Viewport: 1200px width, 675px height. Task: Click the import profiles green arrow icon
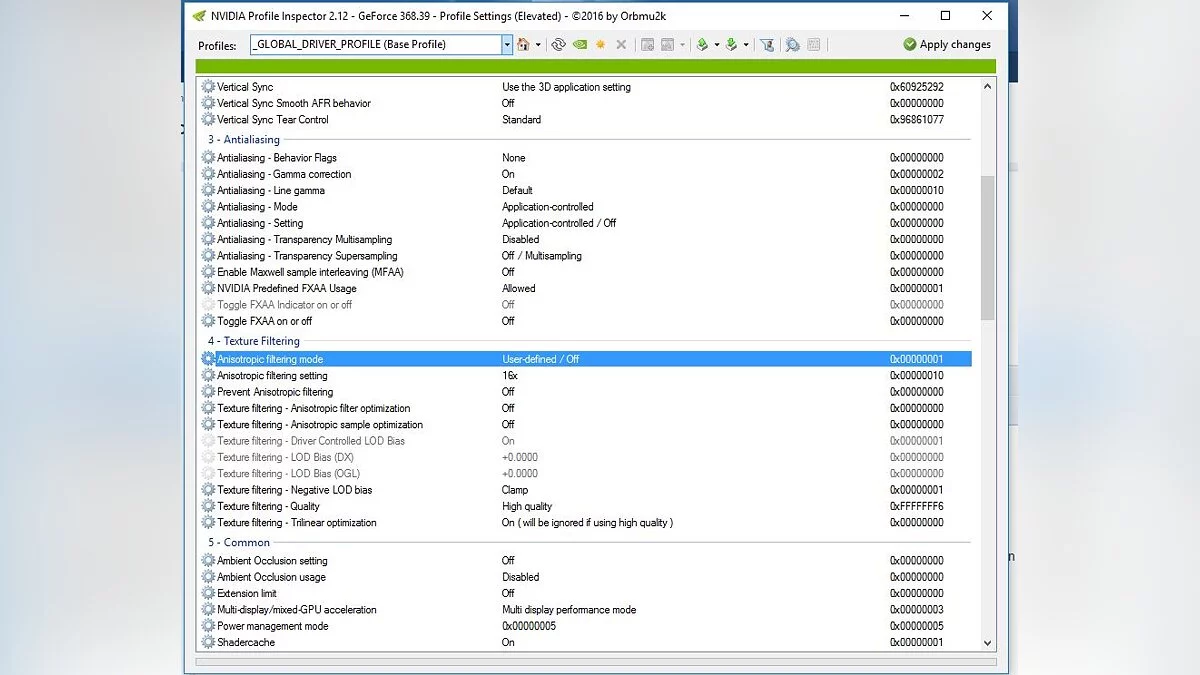click(x=732, y=44)
